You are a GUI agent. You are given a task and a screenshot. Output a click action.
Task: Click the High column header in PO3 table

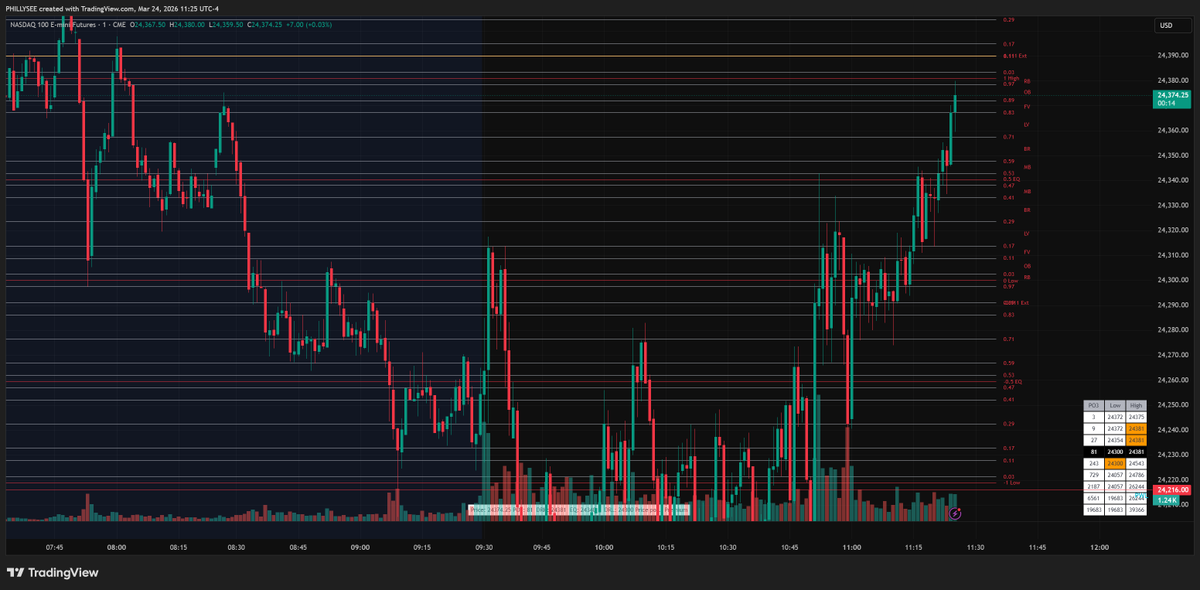click(x=1135, y=405)
